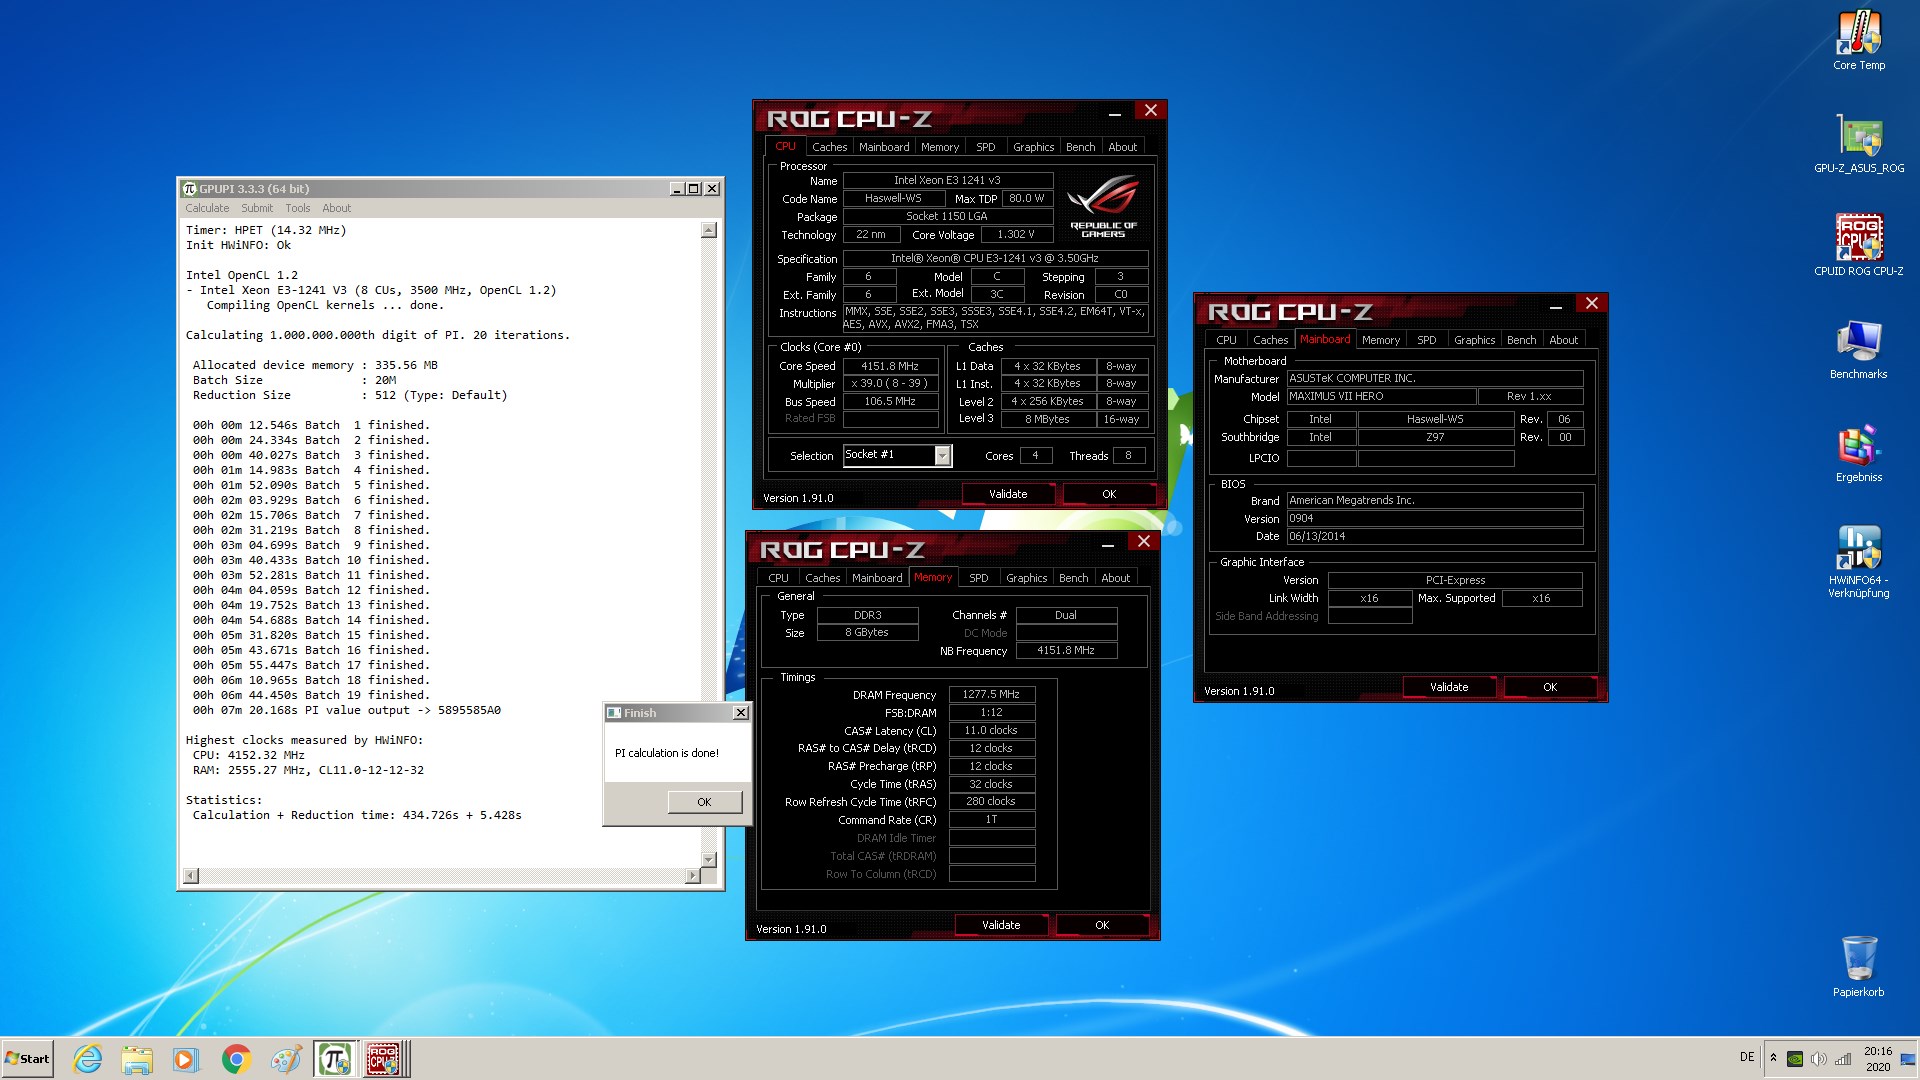Switch to Caches tab in top CPU-Z window
The width and height of the screenshot is (1920, 1080).
[x=829, y=147]
